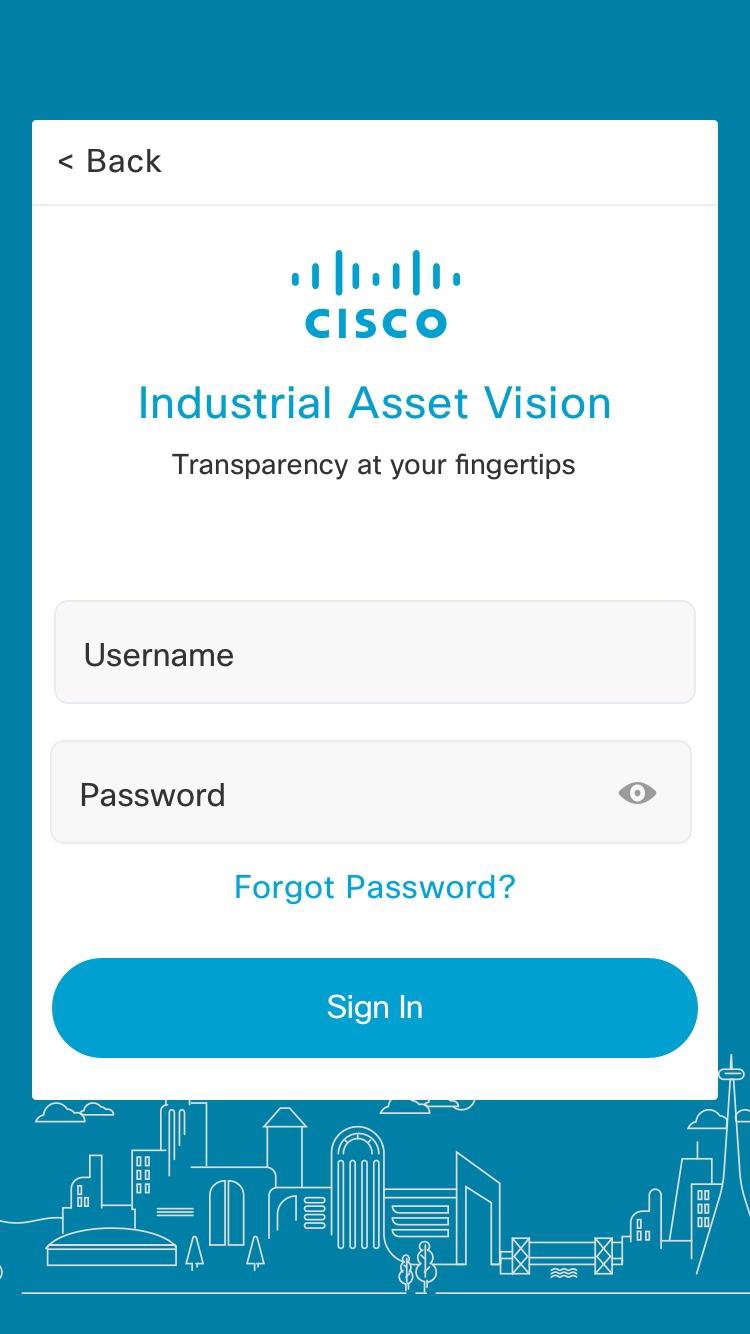Click the eye icon in the Password field
Viewport: 750px width, 1334px height.
[637, 793]
